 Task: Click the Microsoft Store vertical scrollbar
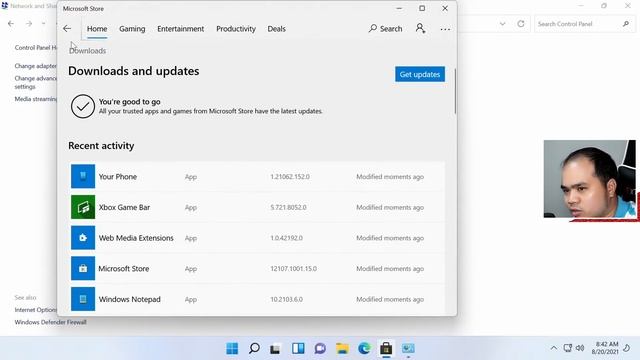pyautogui.click(x=455, y=91)
